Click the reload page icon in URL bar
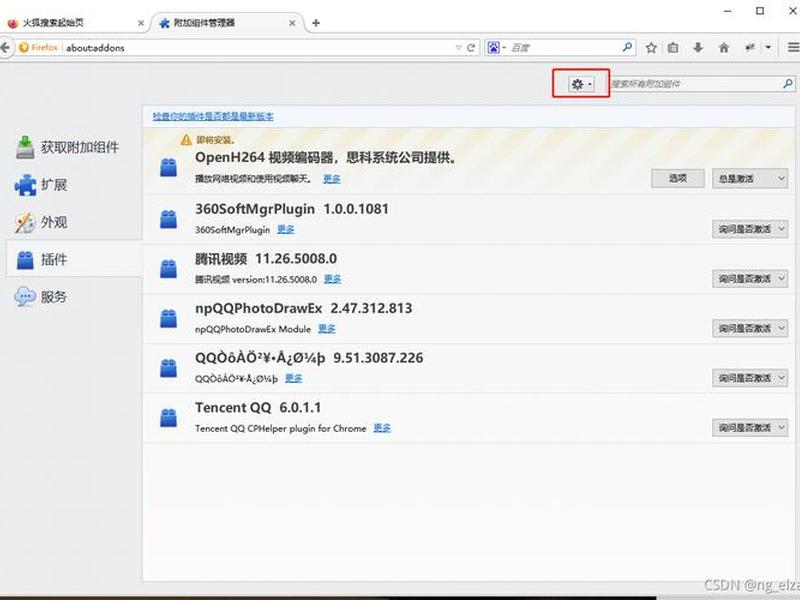Viewport: 800px width, 600px height. point(471,47)
